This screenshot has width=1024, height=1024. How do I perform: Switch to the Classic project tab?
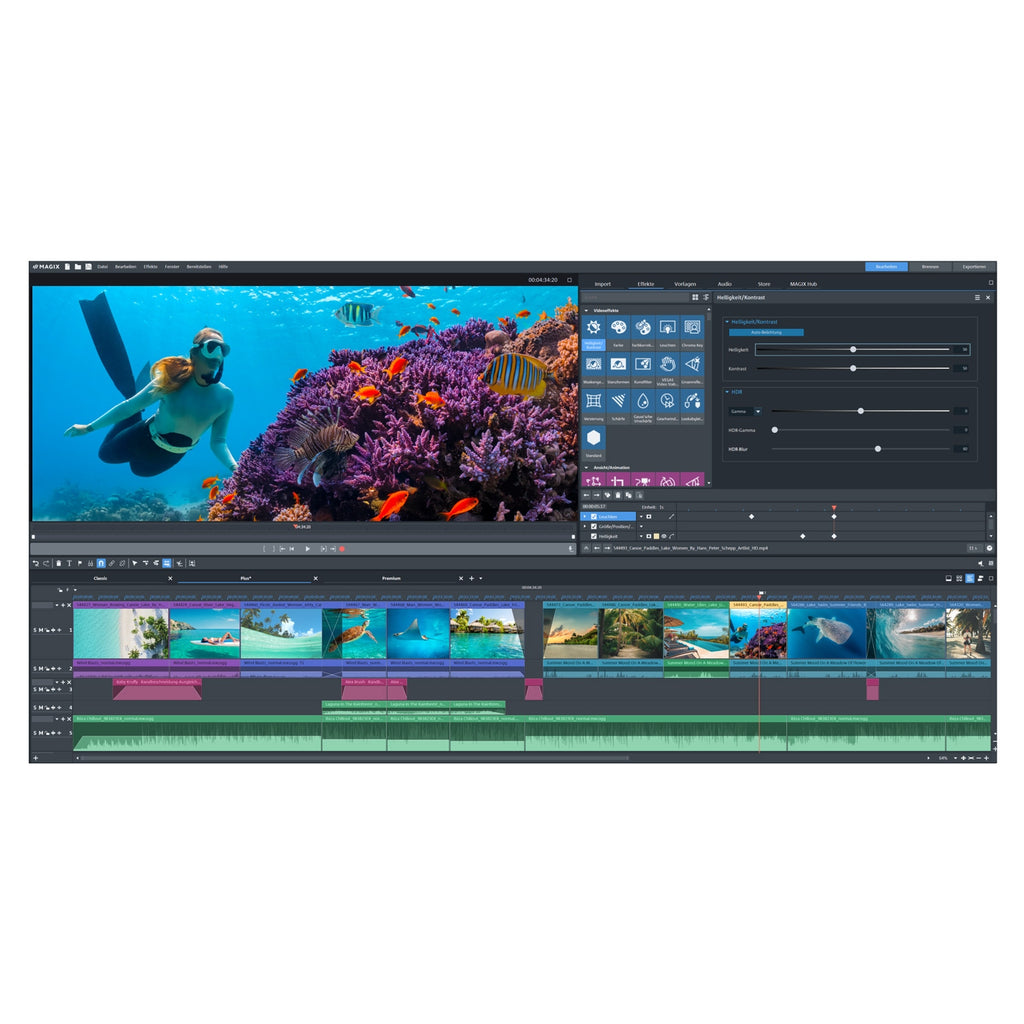(x=100, y=578)
